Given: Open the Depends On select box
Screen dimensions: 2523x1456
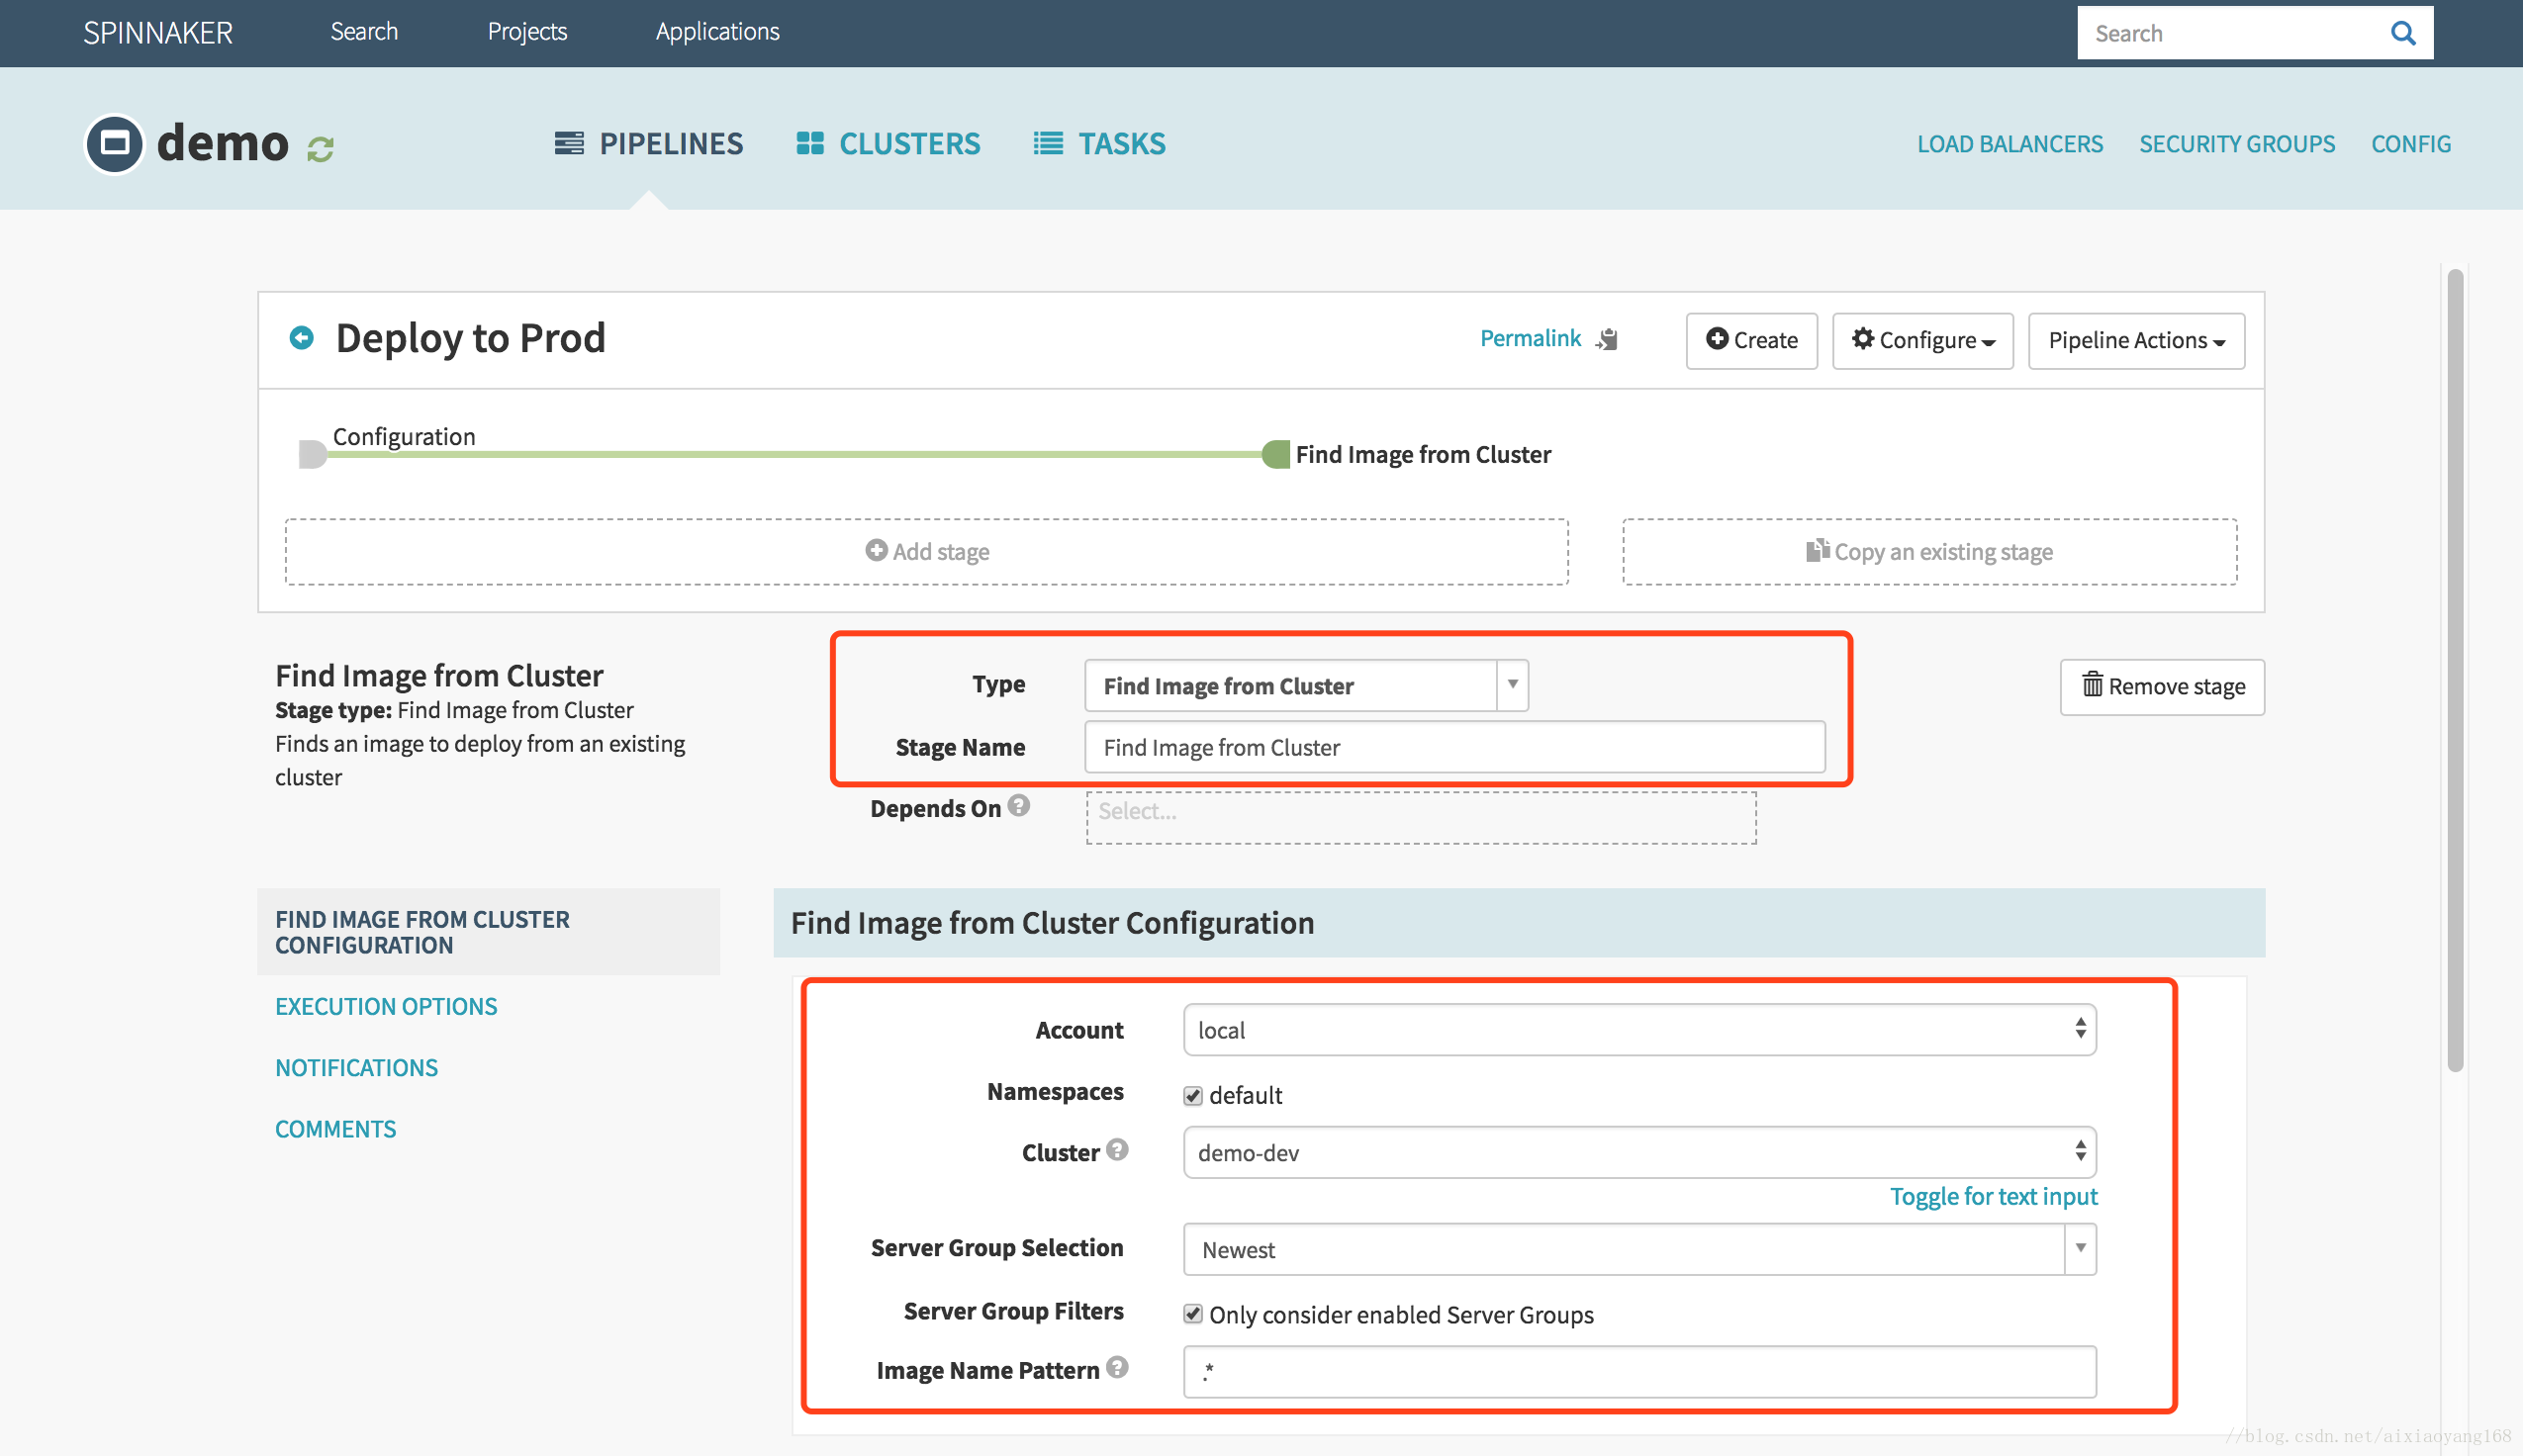Looking at the screenshot, I should tap(1421, 817).
